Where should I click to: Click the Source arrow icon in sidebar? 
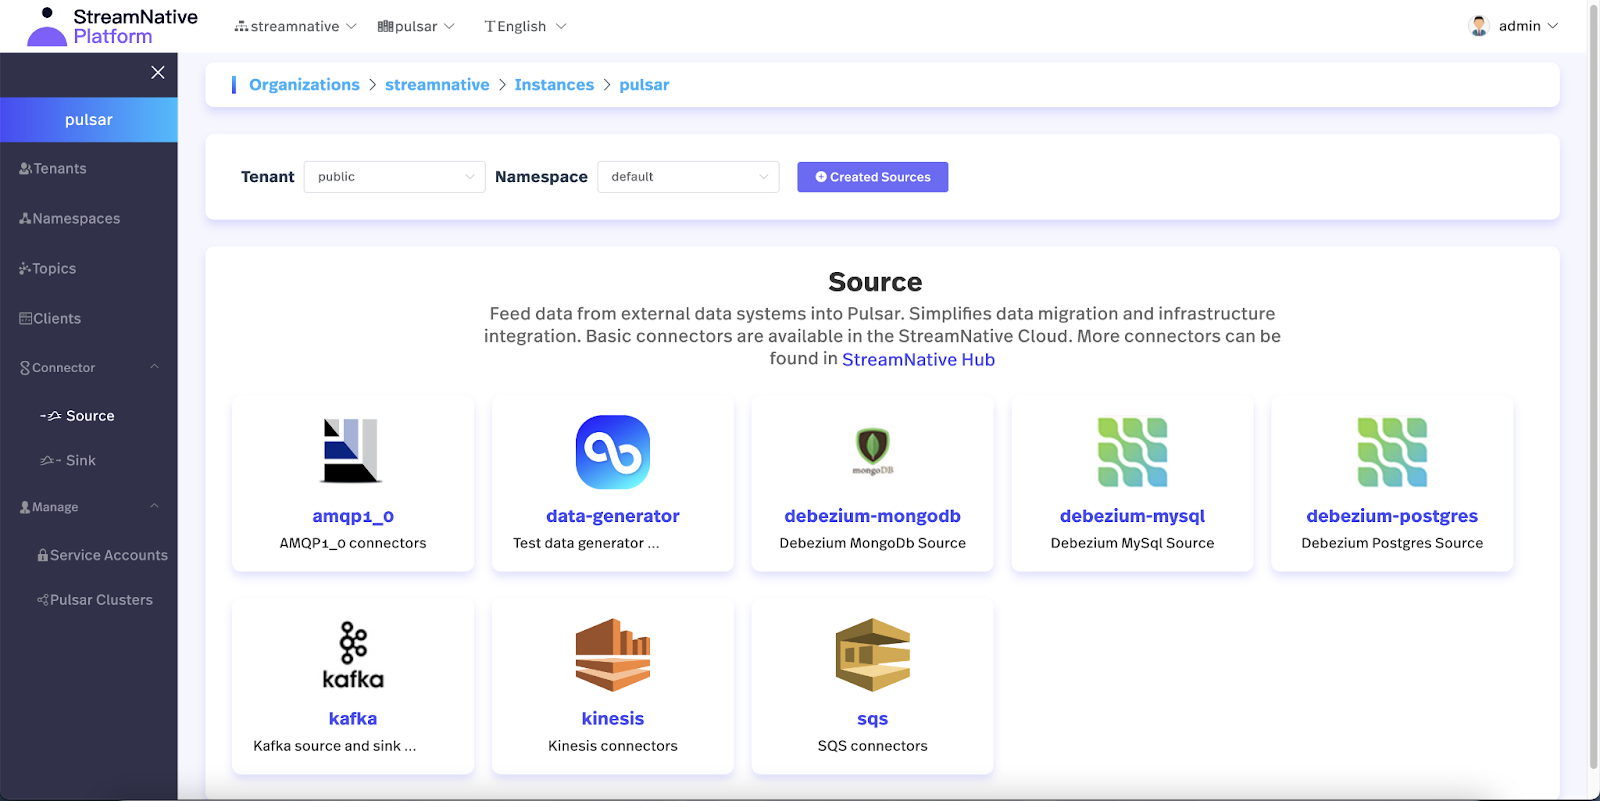tap(51, 416)
